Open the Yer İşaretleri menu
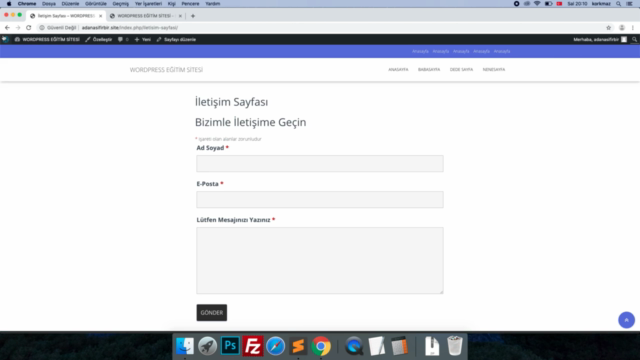 pyautogui.click(x=148, y=4)
